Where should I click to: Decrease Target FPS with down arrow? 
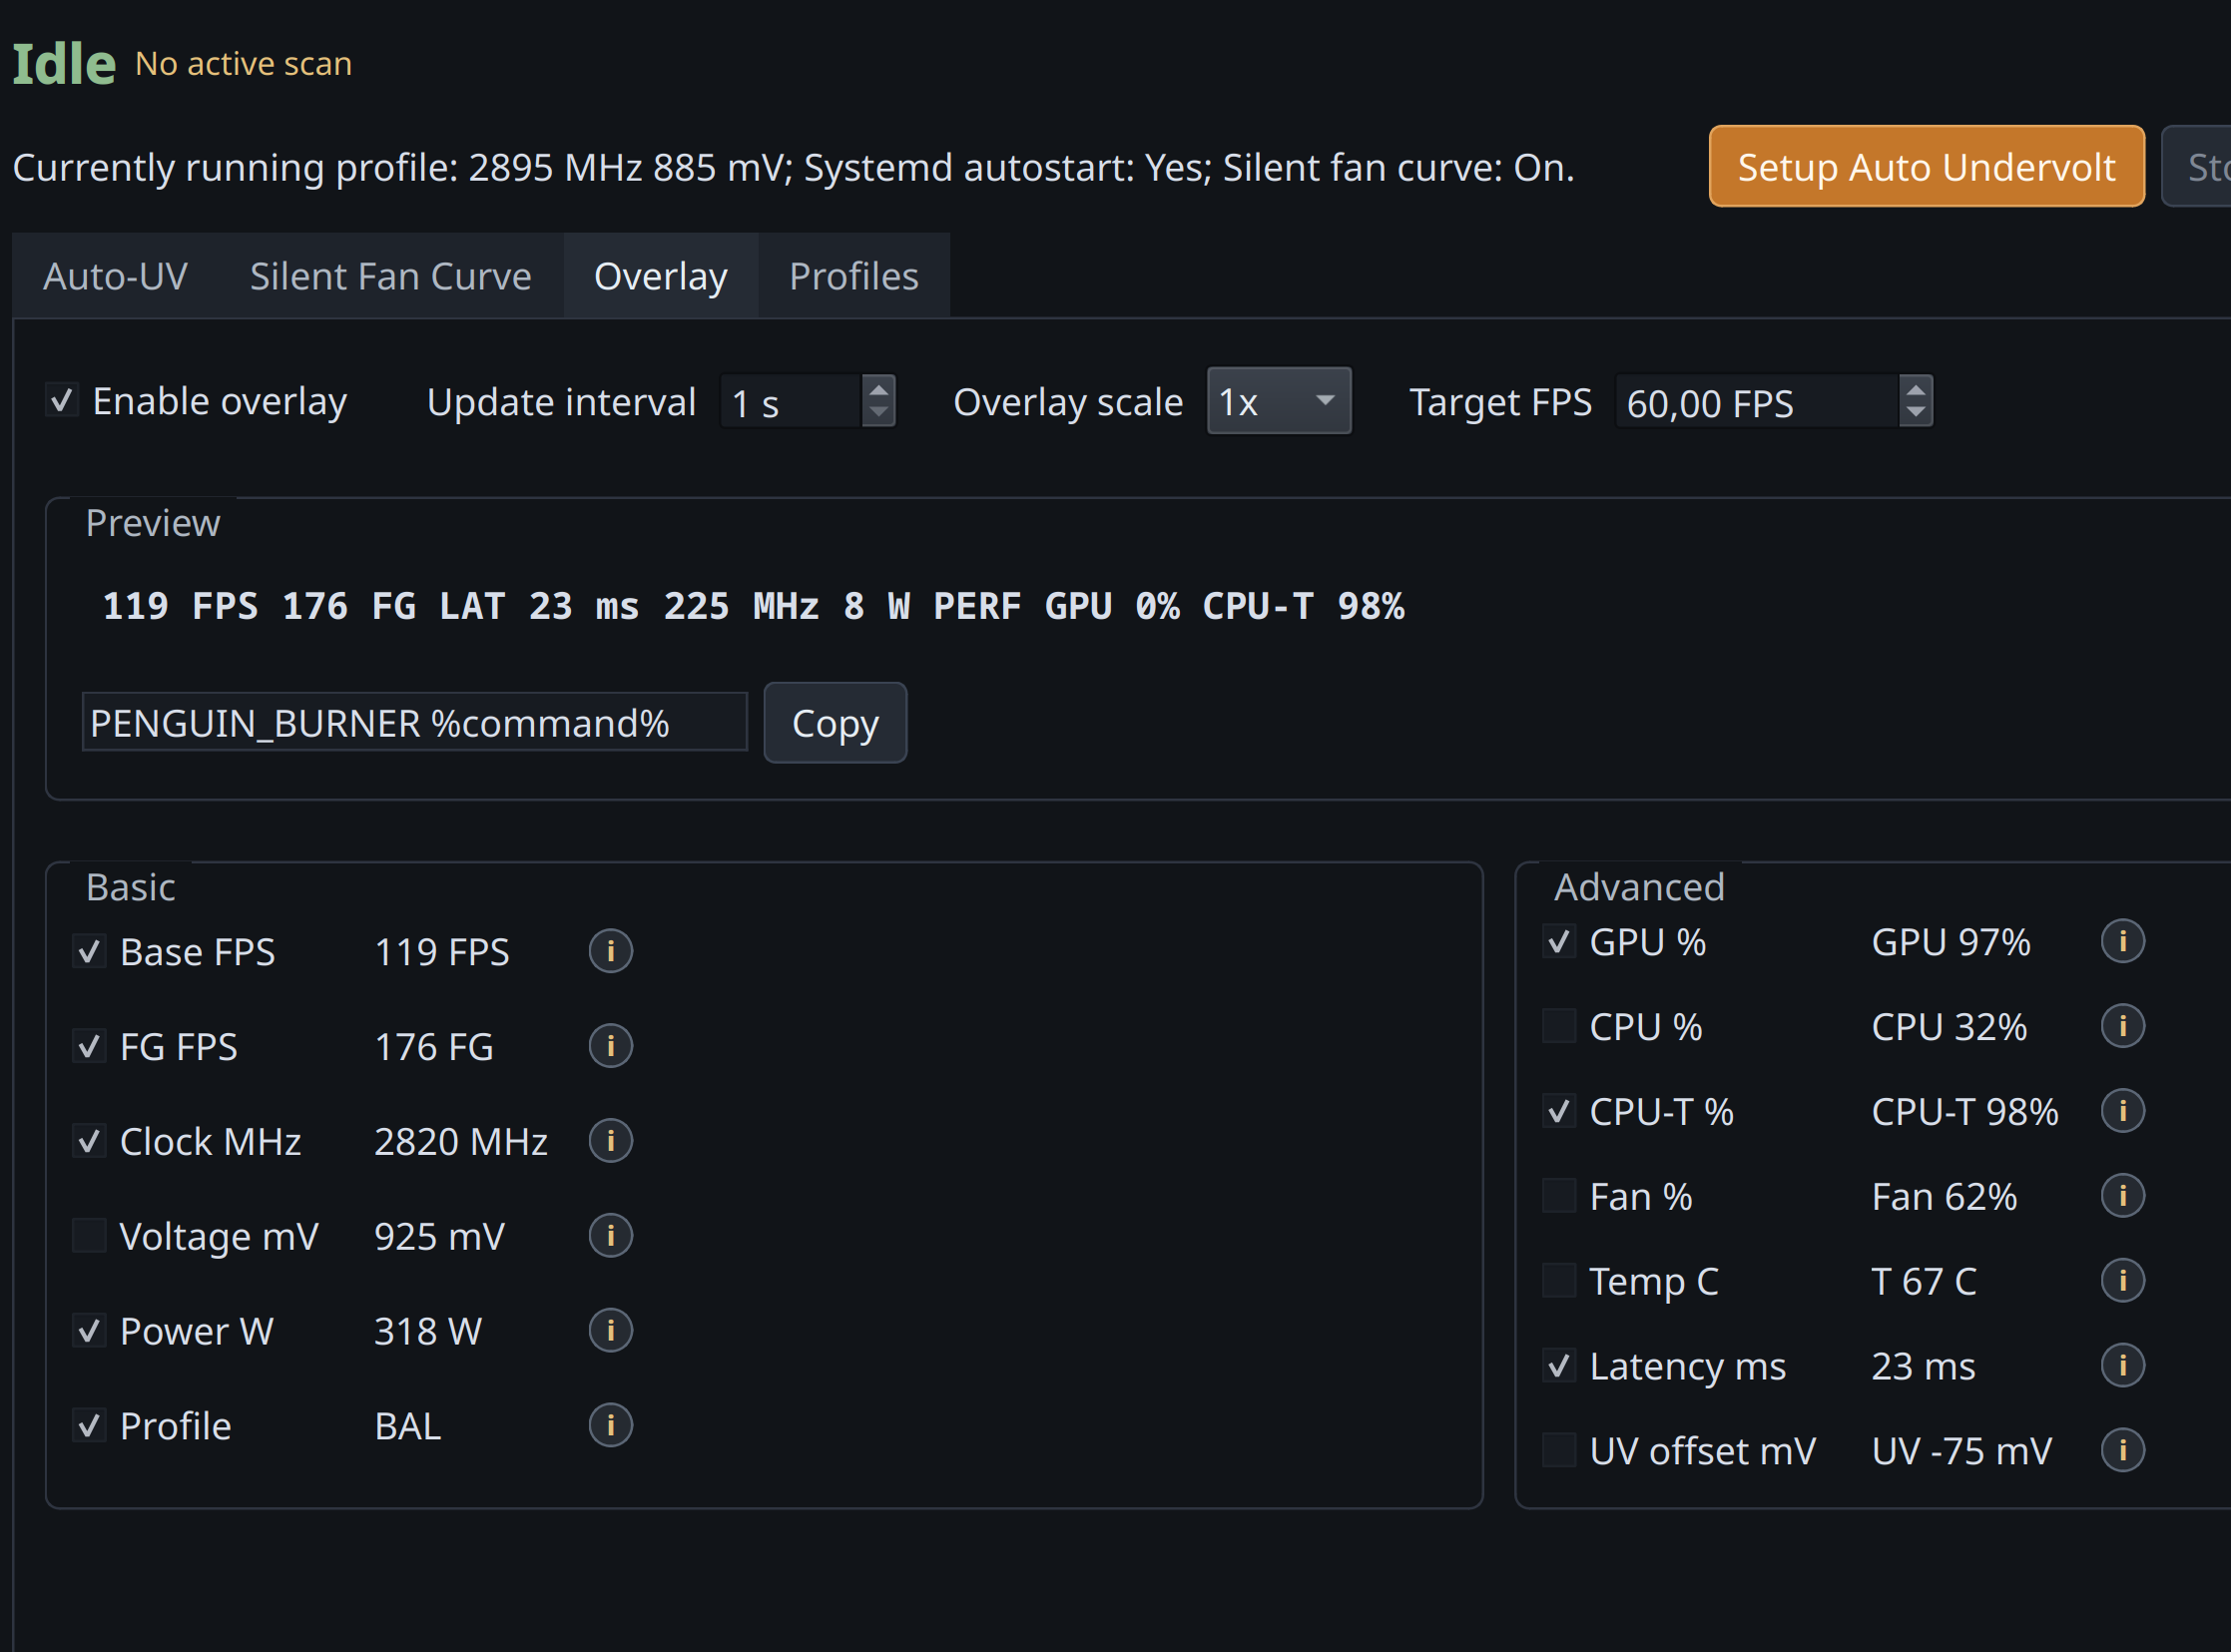(1916, 413)
